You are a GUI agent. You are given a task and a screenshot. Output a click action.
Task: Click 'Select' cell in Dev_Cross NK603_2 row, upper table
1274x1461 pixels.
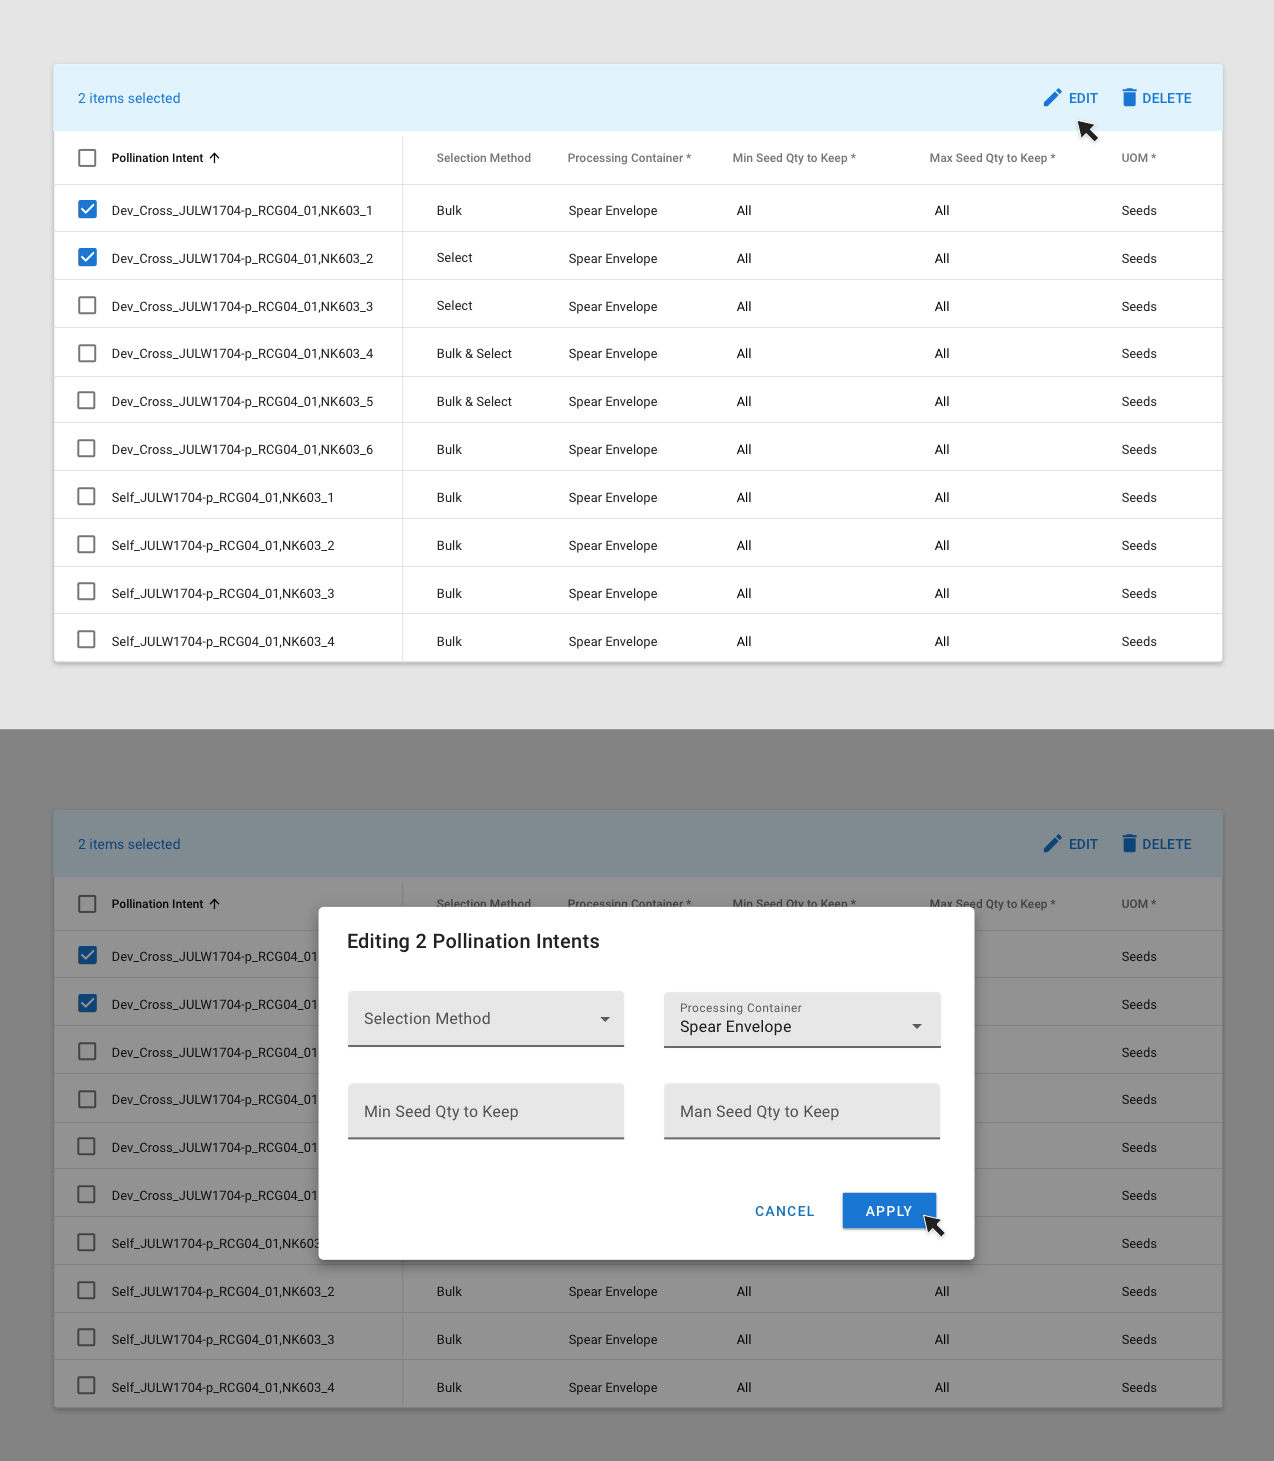point(454,258)
